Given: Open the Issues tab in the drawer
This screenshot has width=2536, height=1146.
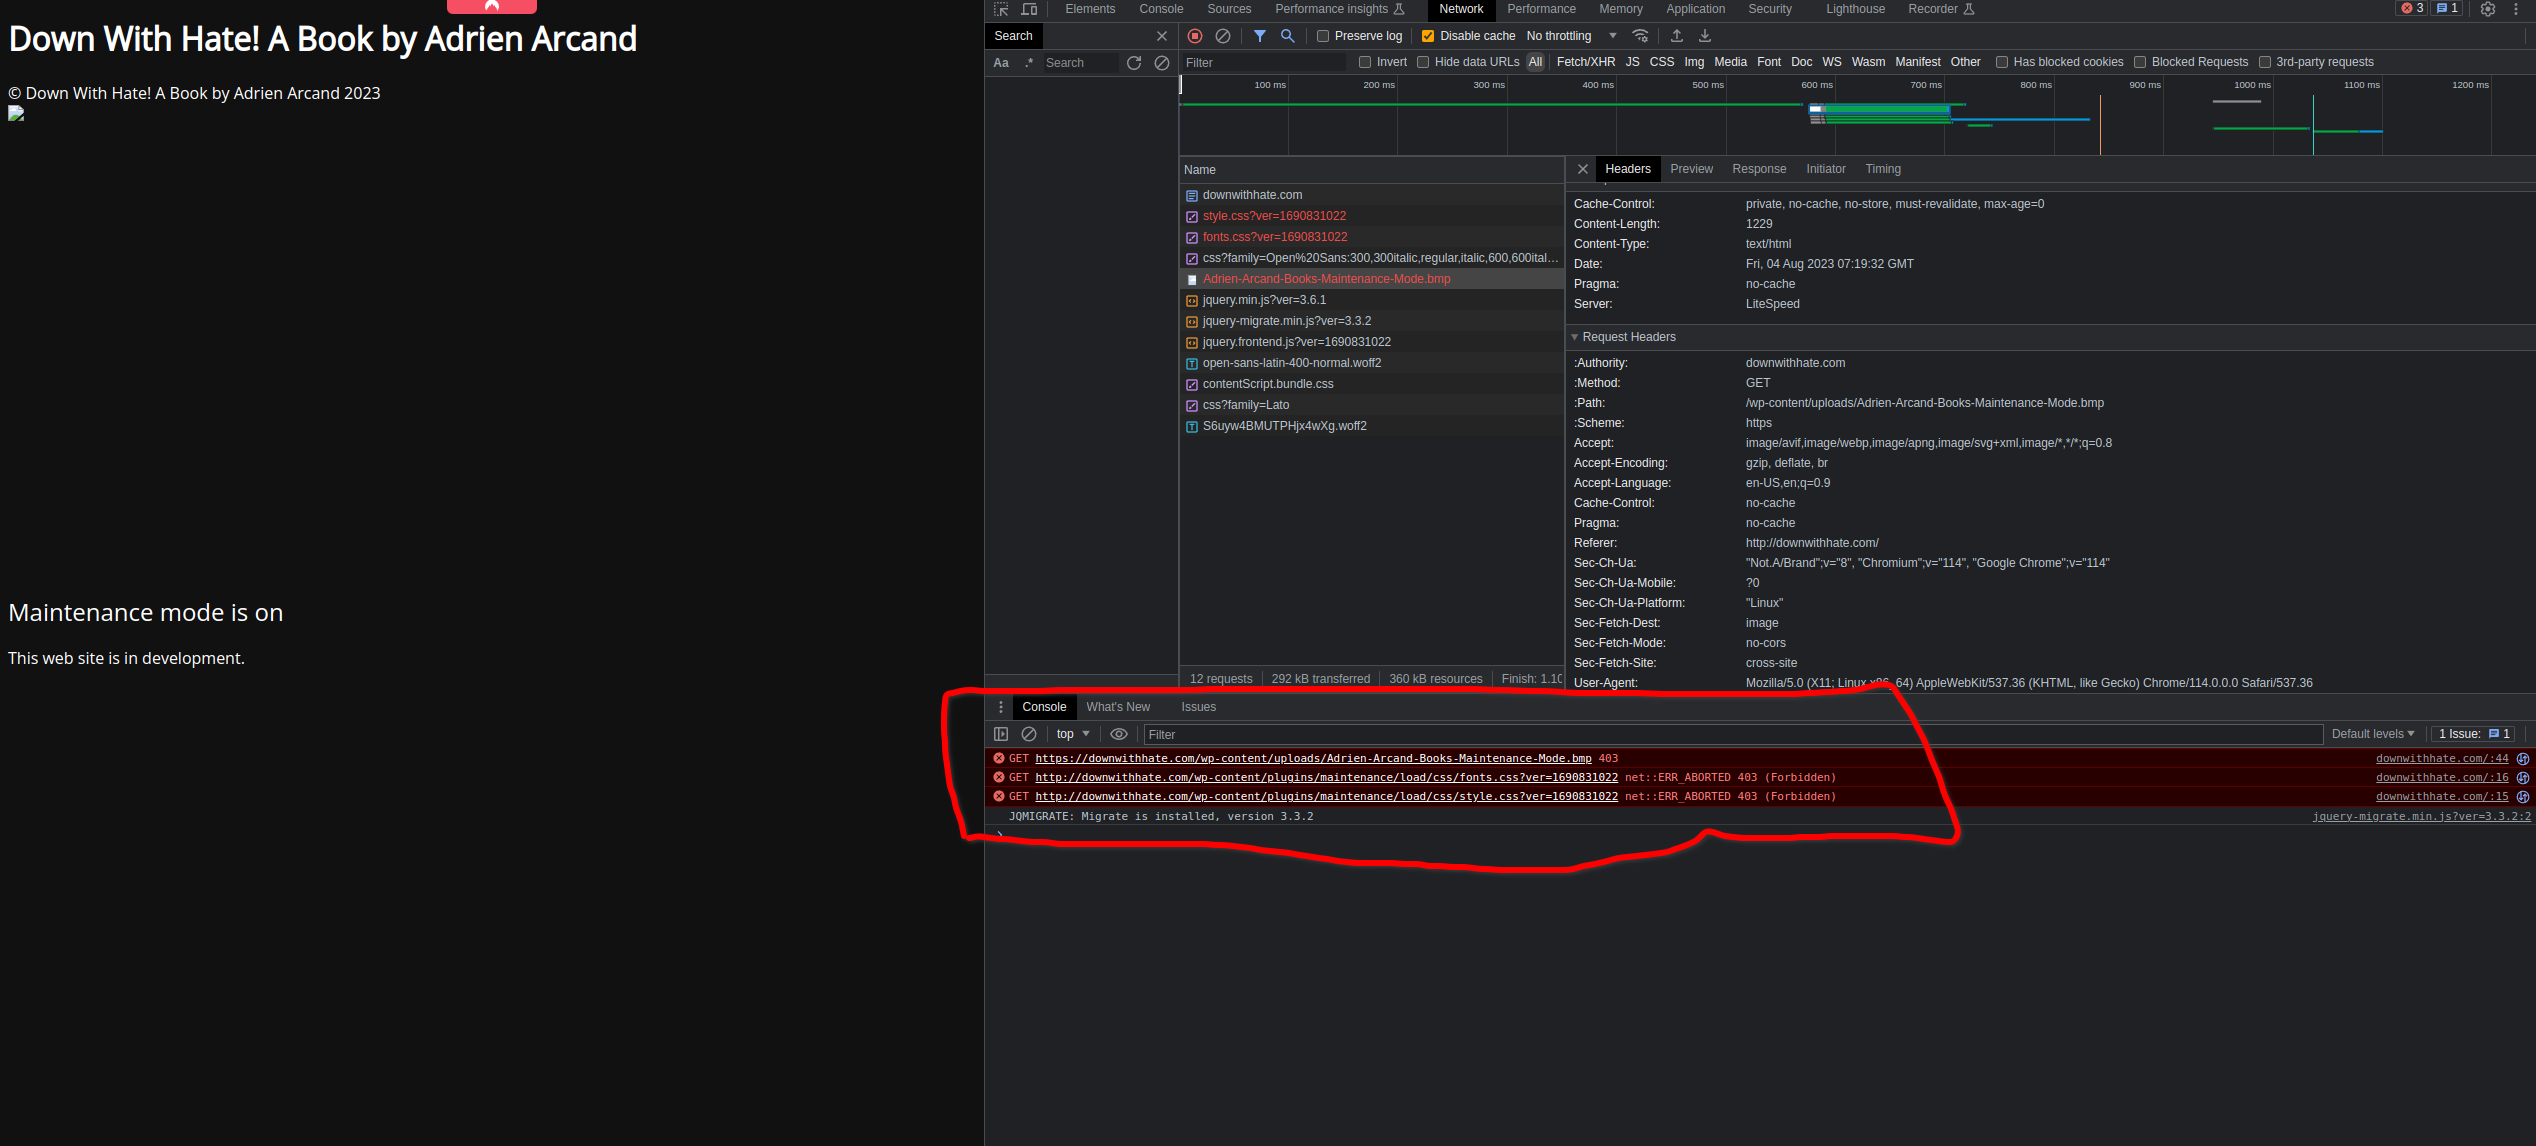Looking at the screenshot, I should pos(1198,707).
